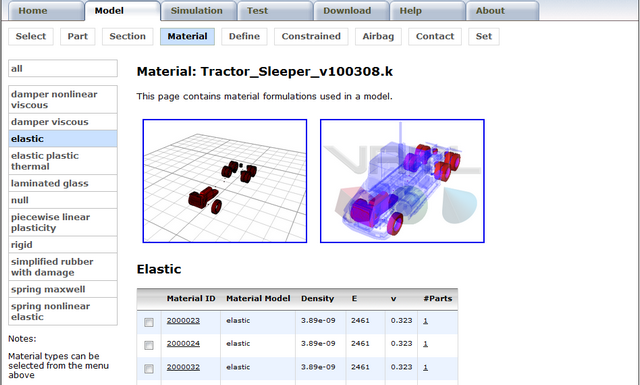Select the elastic material type
Image resolution: width=640 pixels, height=385 pixels.
click(63, 139)
